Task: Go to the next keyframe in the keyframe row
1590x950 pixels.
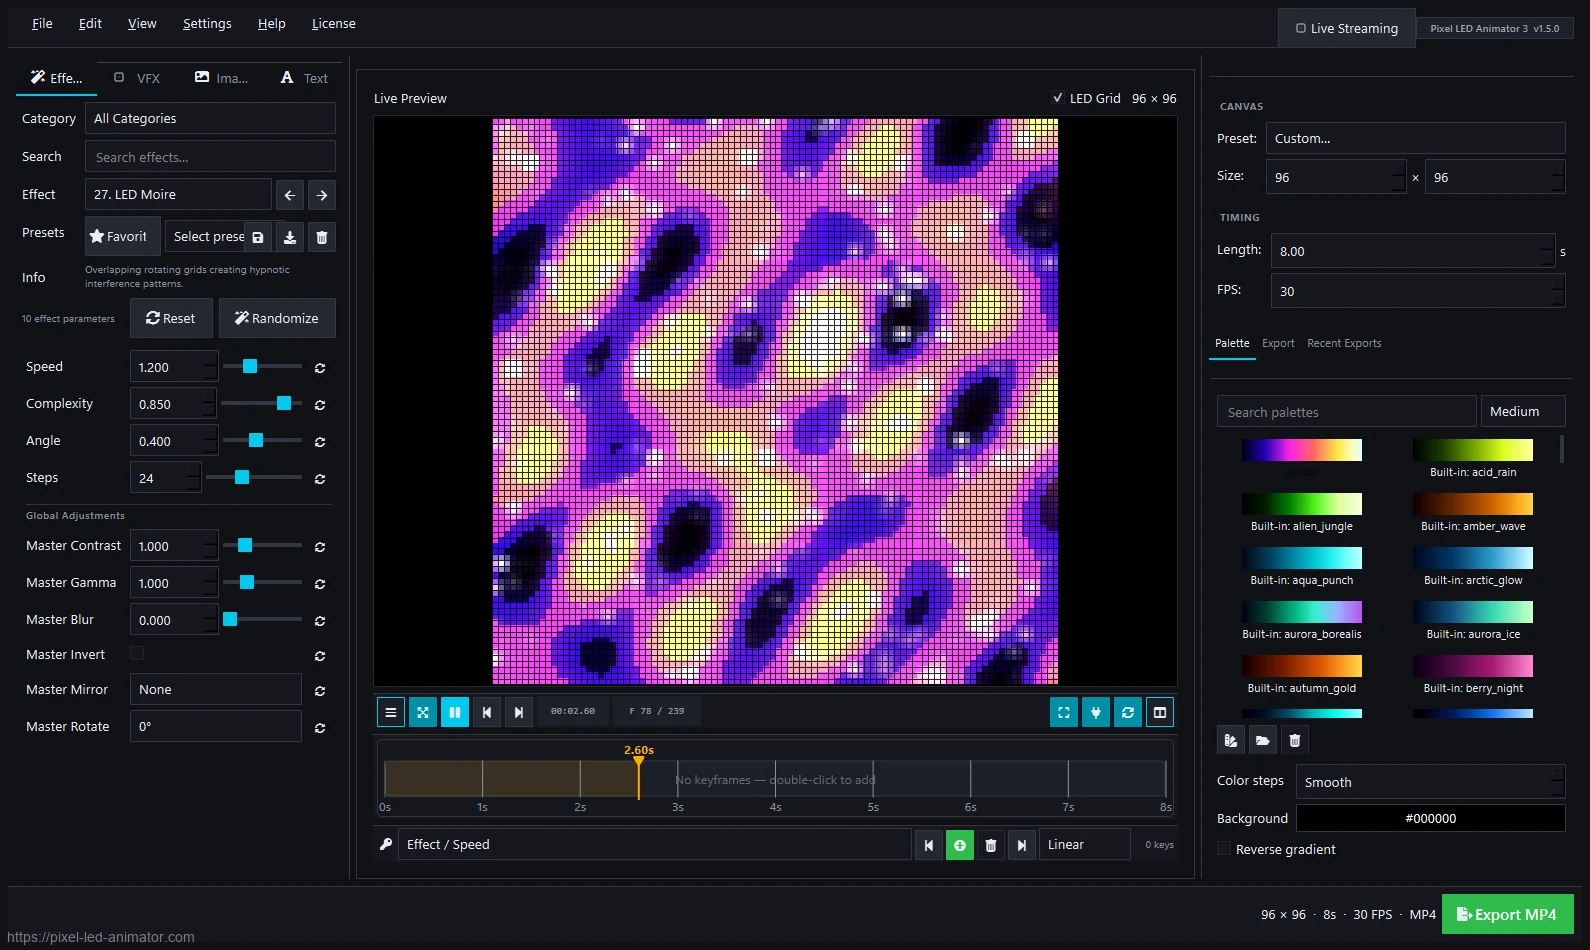Action: (x=1022, y=845)
